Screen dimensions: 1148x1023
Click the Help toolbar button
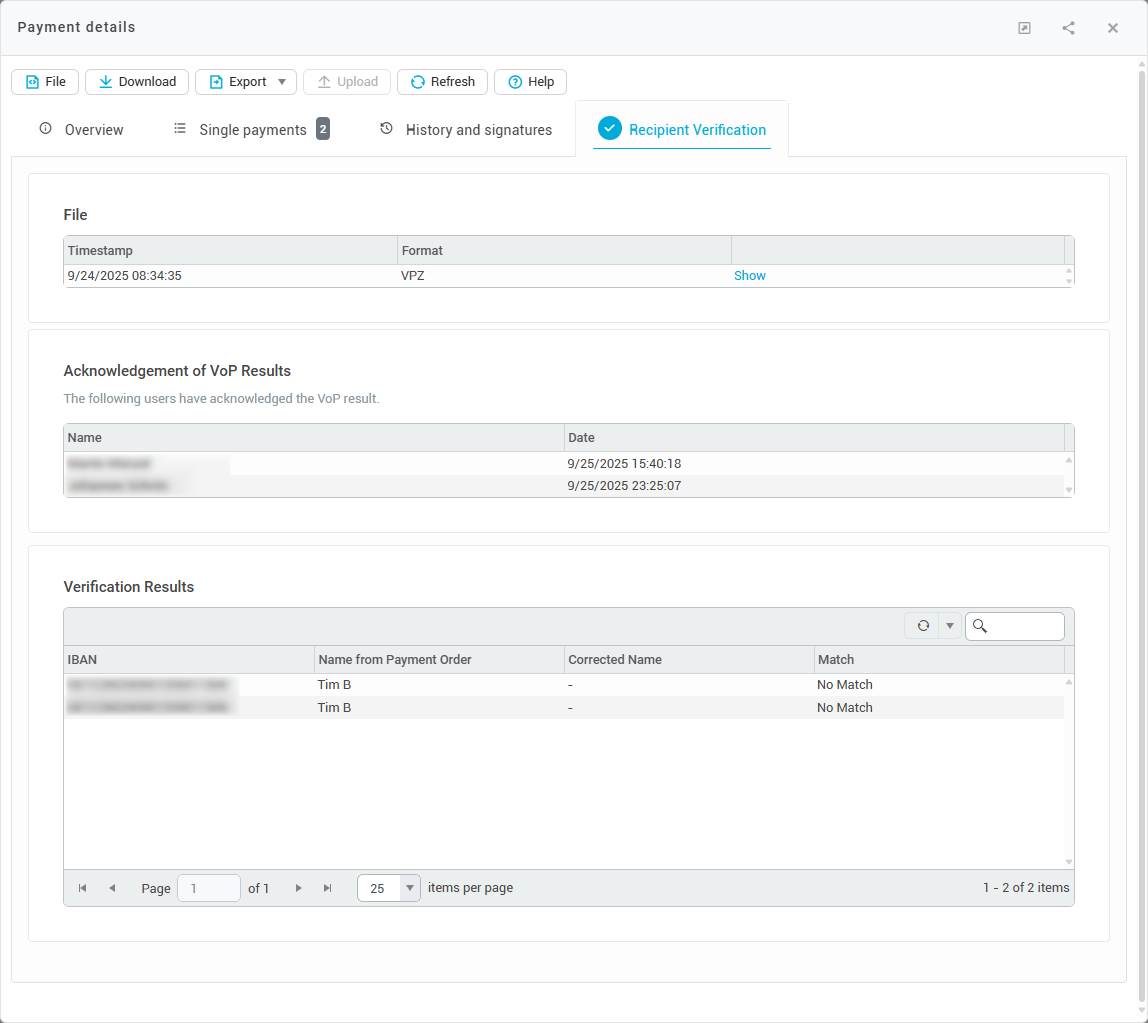(530, 82)
